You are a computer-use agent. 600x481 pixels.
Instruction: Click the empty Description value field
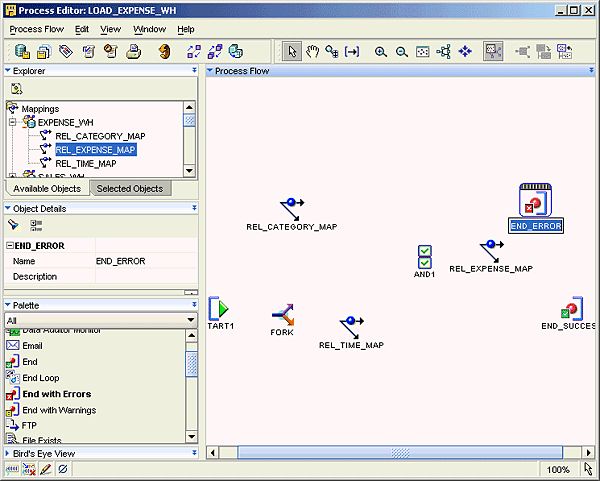click(x=146, y=276)
